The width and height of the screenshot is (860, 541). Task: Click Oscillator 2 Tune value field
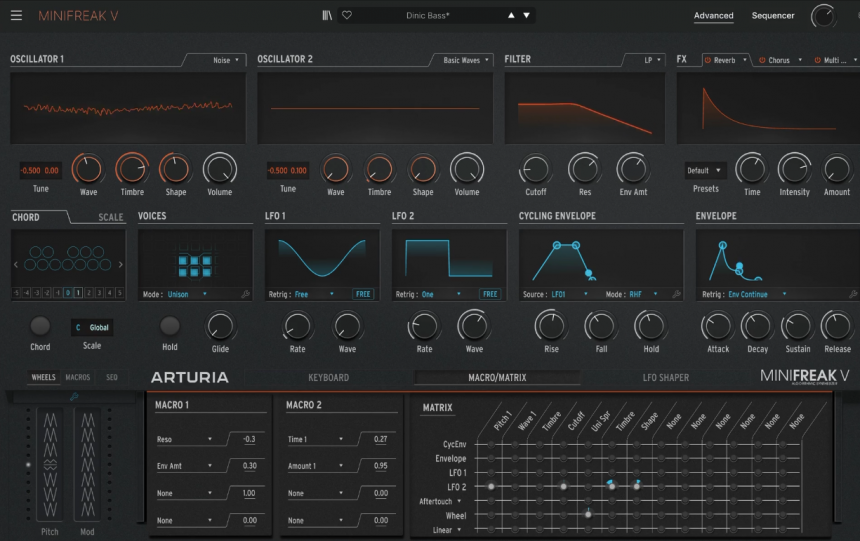tap(287, 171)
